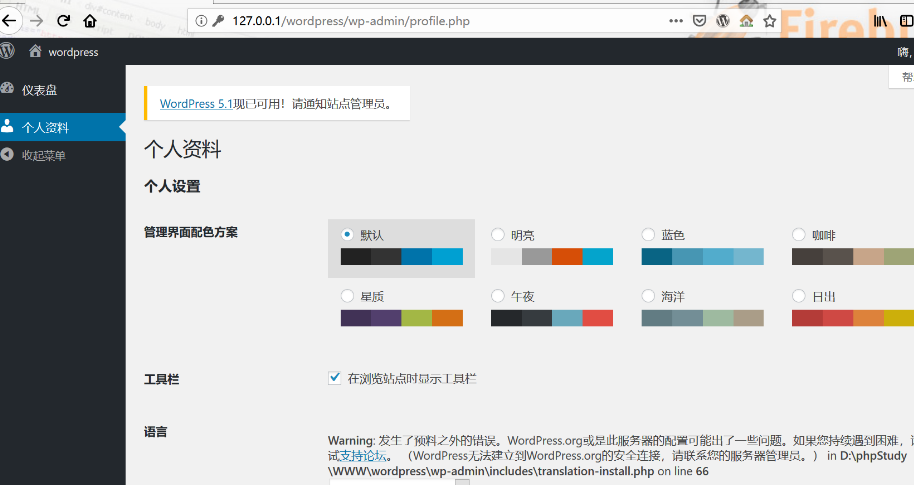Select the 默认 color scheme radio
The image size is (914, 485).
coord(347,234)
